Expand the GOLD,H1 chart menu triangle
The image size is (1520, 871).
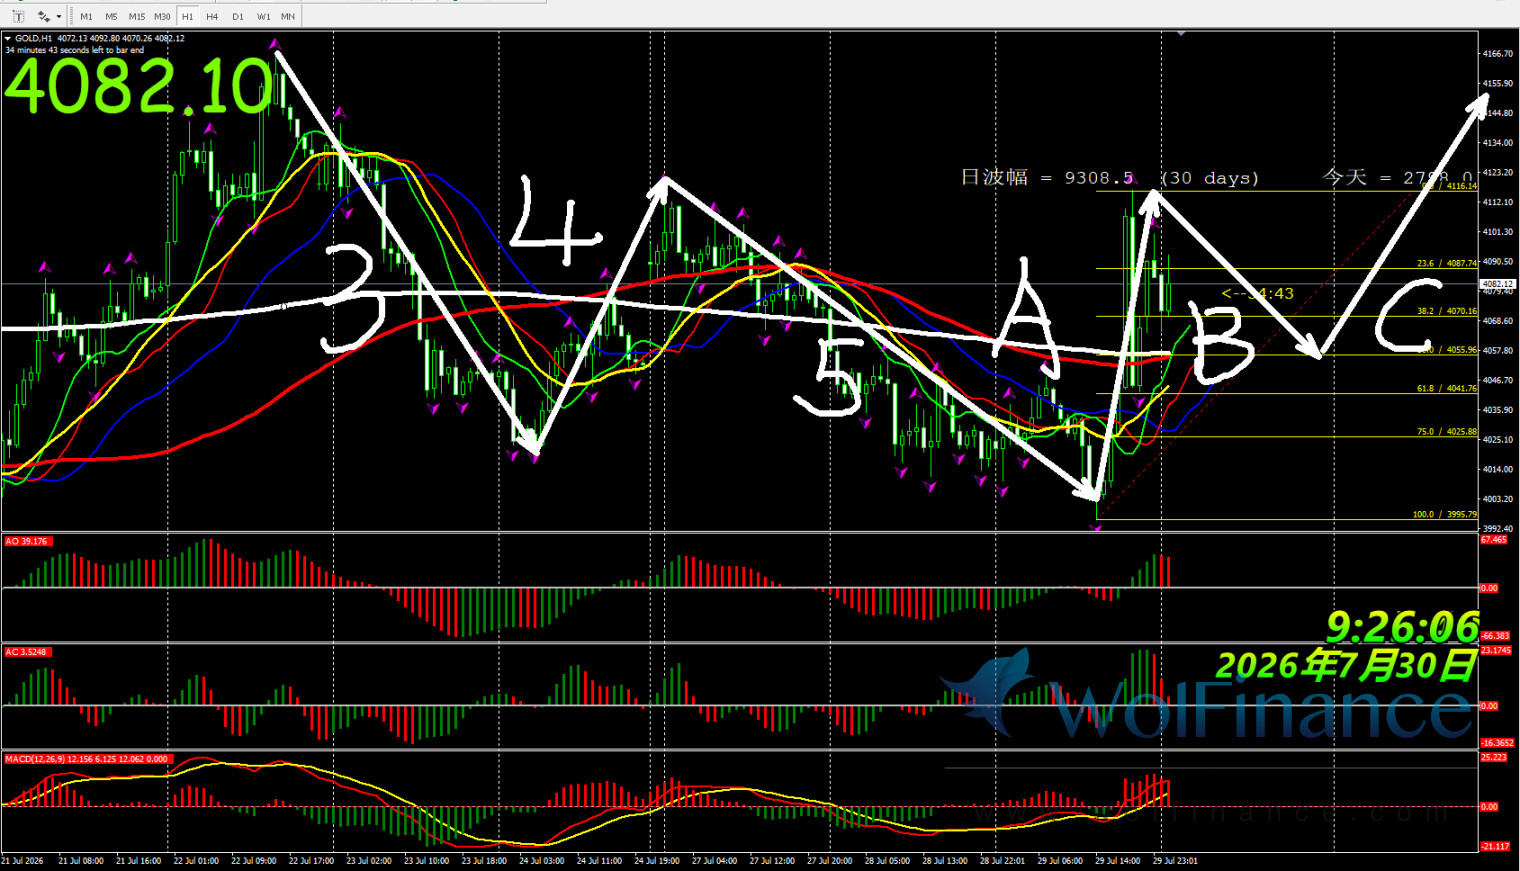[x=8, y=39]
